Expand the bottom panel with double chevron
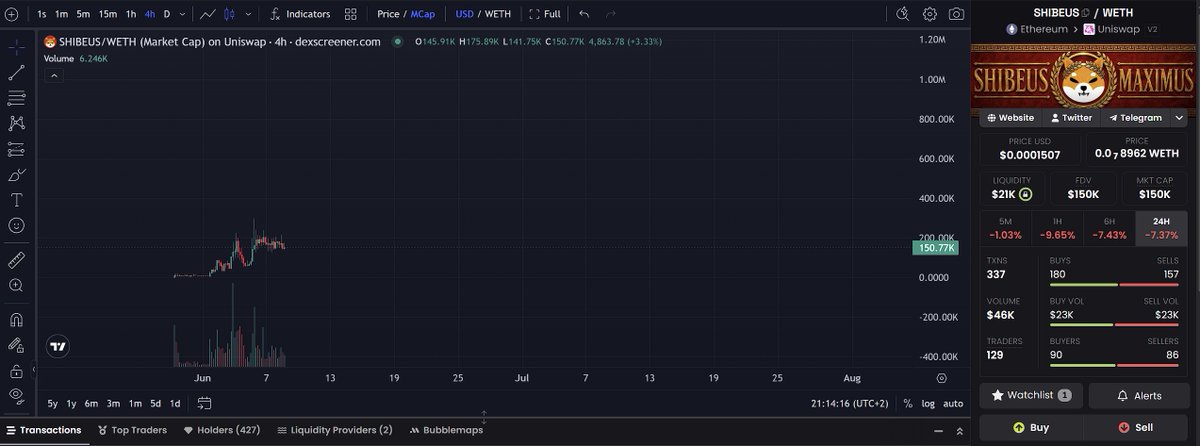Viewport: 1200px width, 446px height. click(960, 431)
